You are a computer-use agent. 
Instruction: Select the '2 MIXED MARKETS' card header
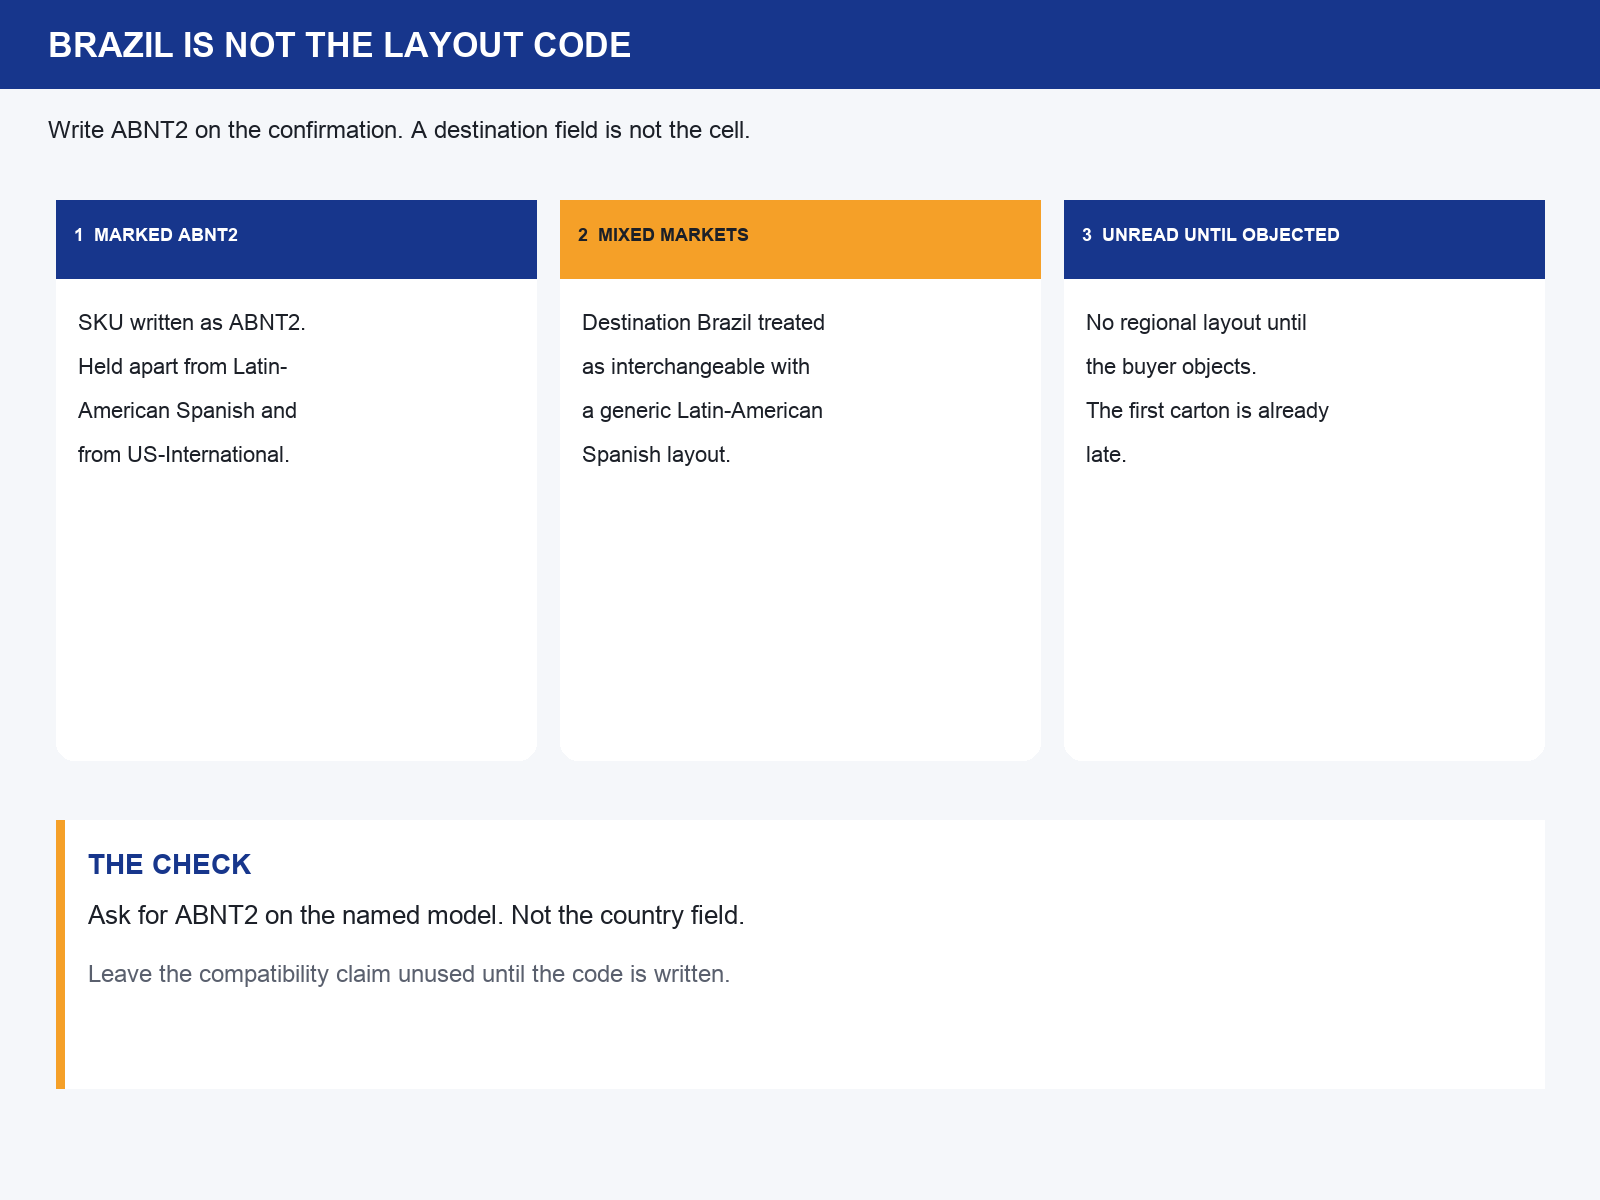pos(800,239)
